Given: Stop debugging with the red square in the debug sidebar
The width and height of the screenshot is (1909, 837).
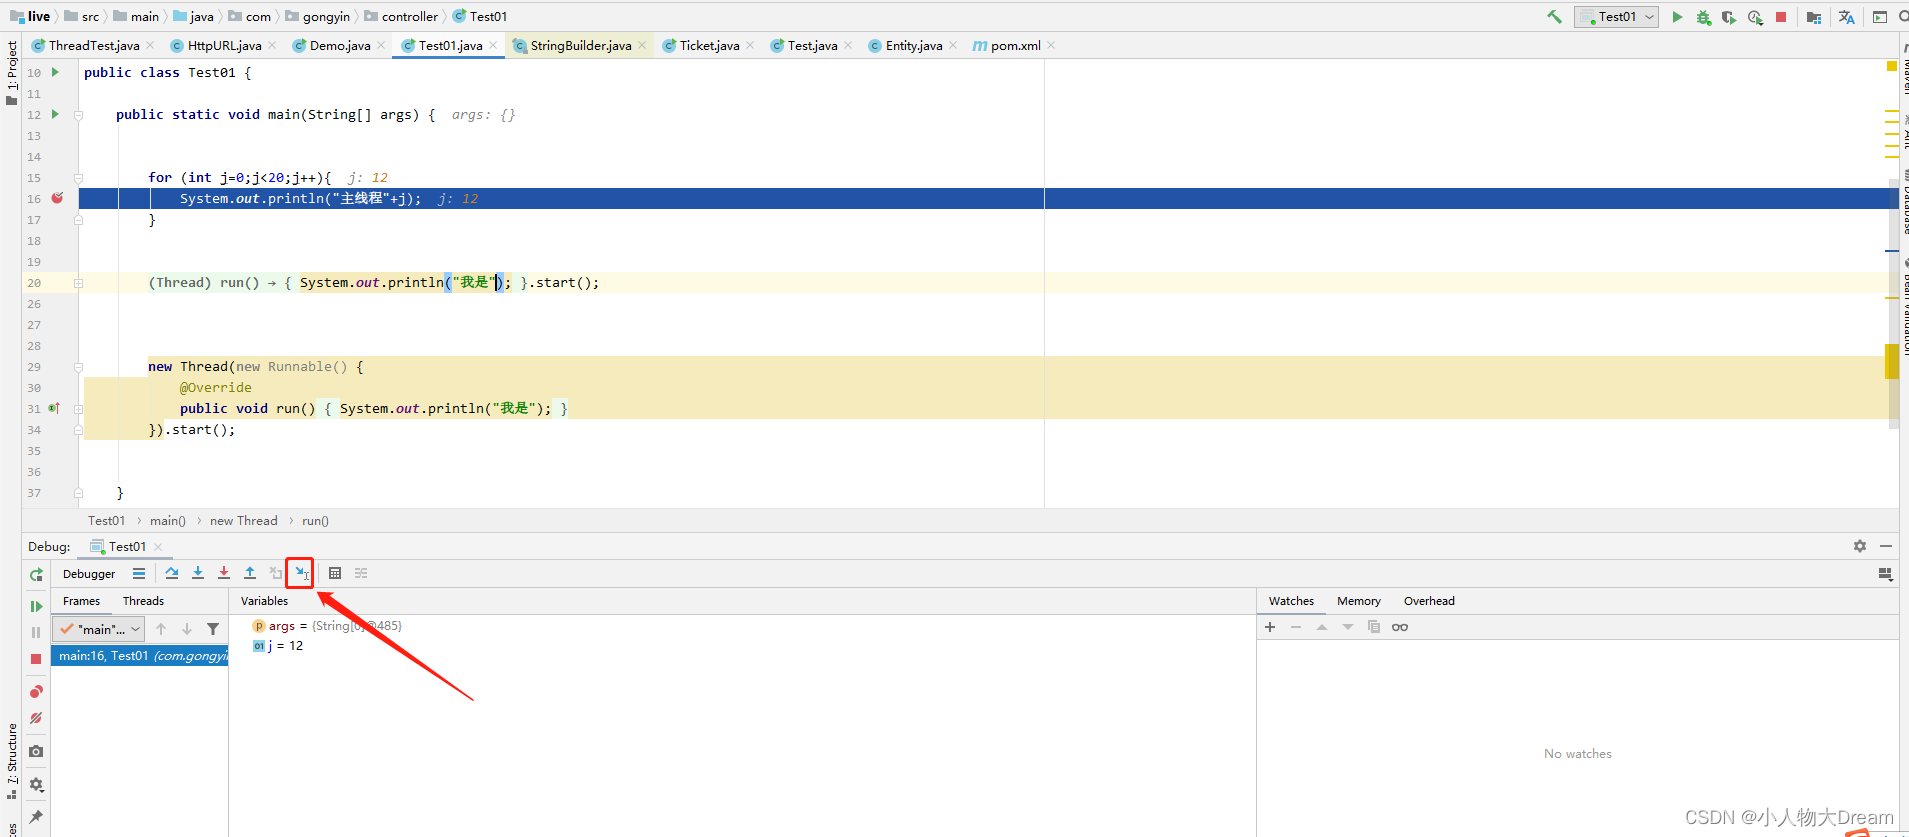Looking at the screenshot, I should coord(36,659).
